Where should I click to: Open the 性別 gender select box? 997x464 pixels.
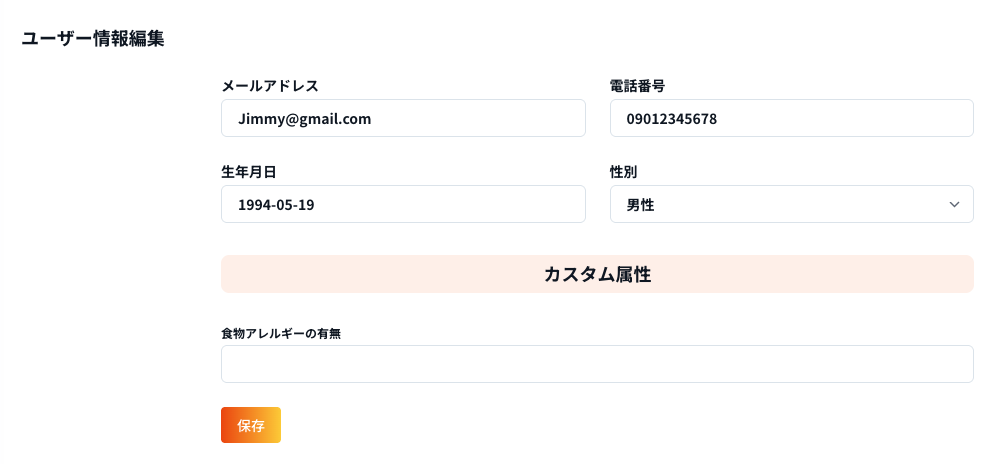pos(790,204)
